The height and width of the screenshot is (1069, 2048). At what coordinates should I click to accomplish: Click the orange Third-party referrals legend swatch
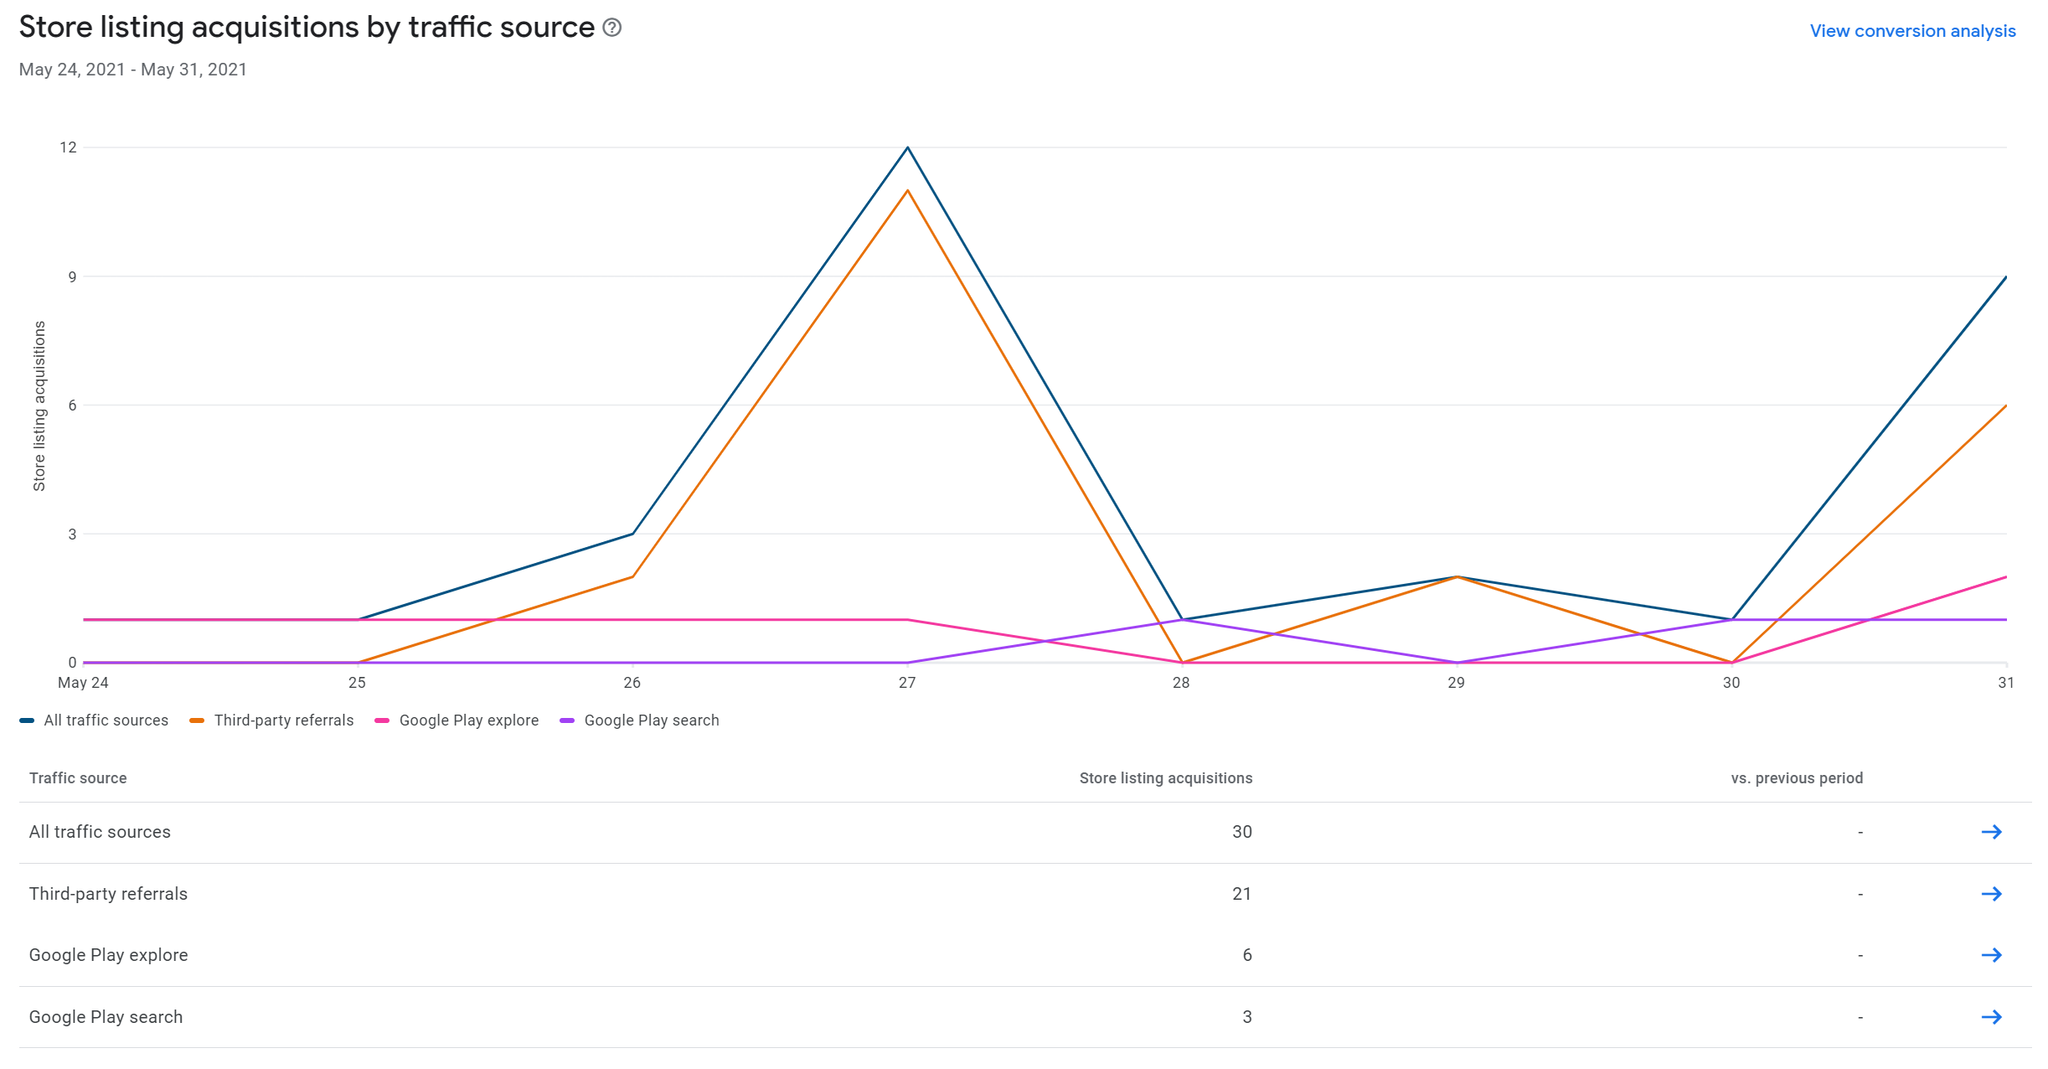tap(197, 720)
